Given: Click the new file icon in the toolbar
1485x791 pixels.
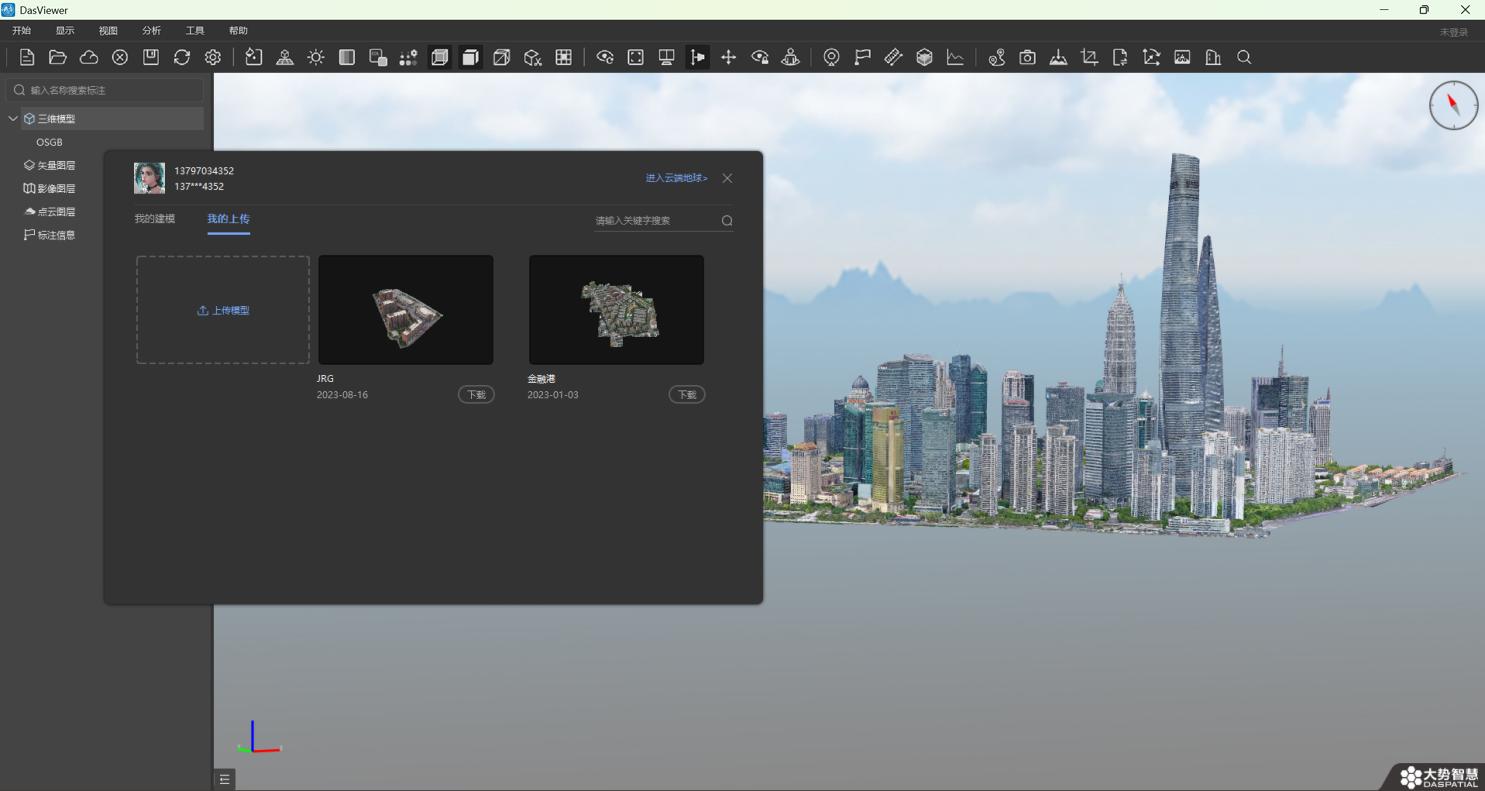Looking at the screenshot, I should [x=27, y=58].
